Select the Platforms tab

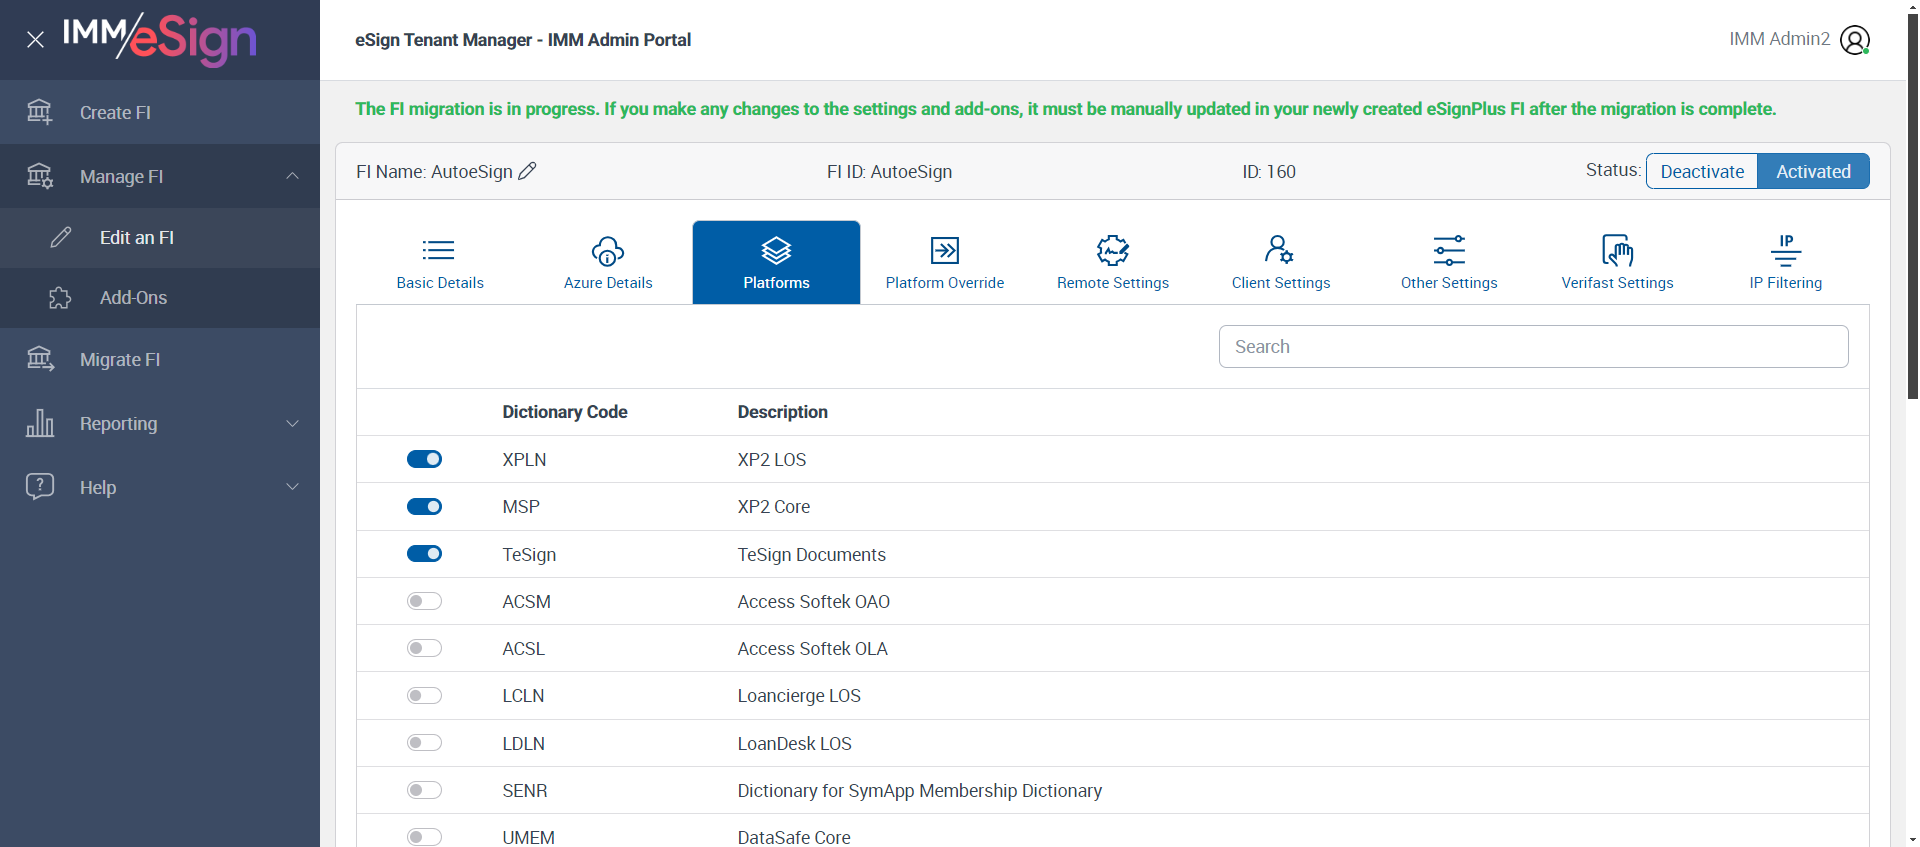(x=776, y=262)
